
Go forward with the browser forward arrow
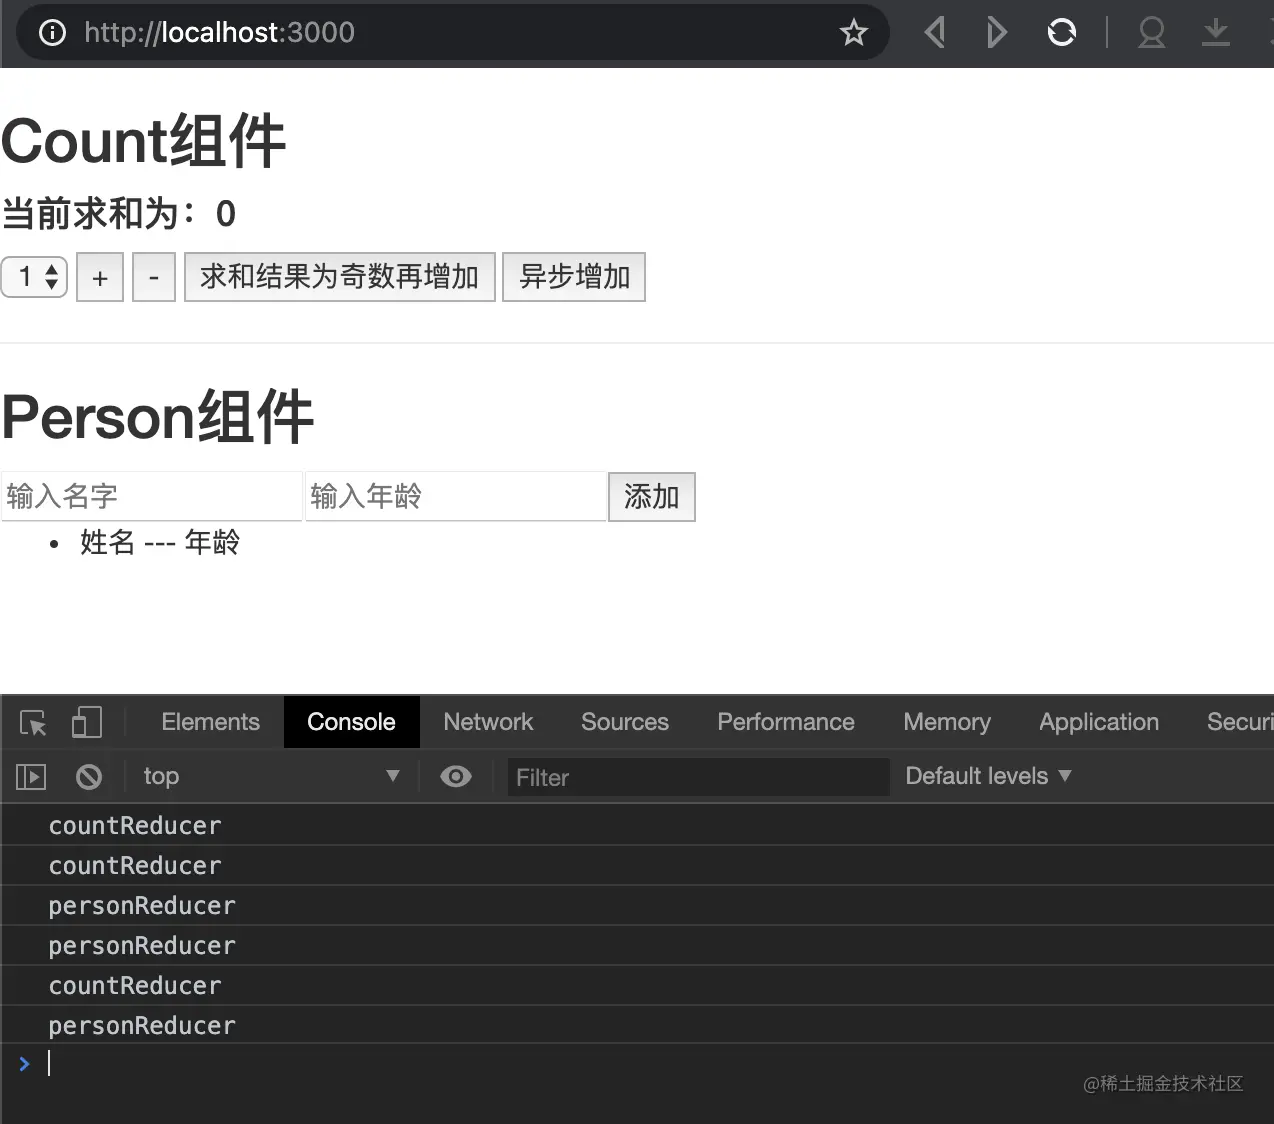(x=996, y=33)
